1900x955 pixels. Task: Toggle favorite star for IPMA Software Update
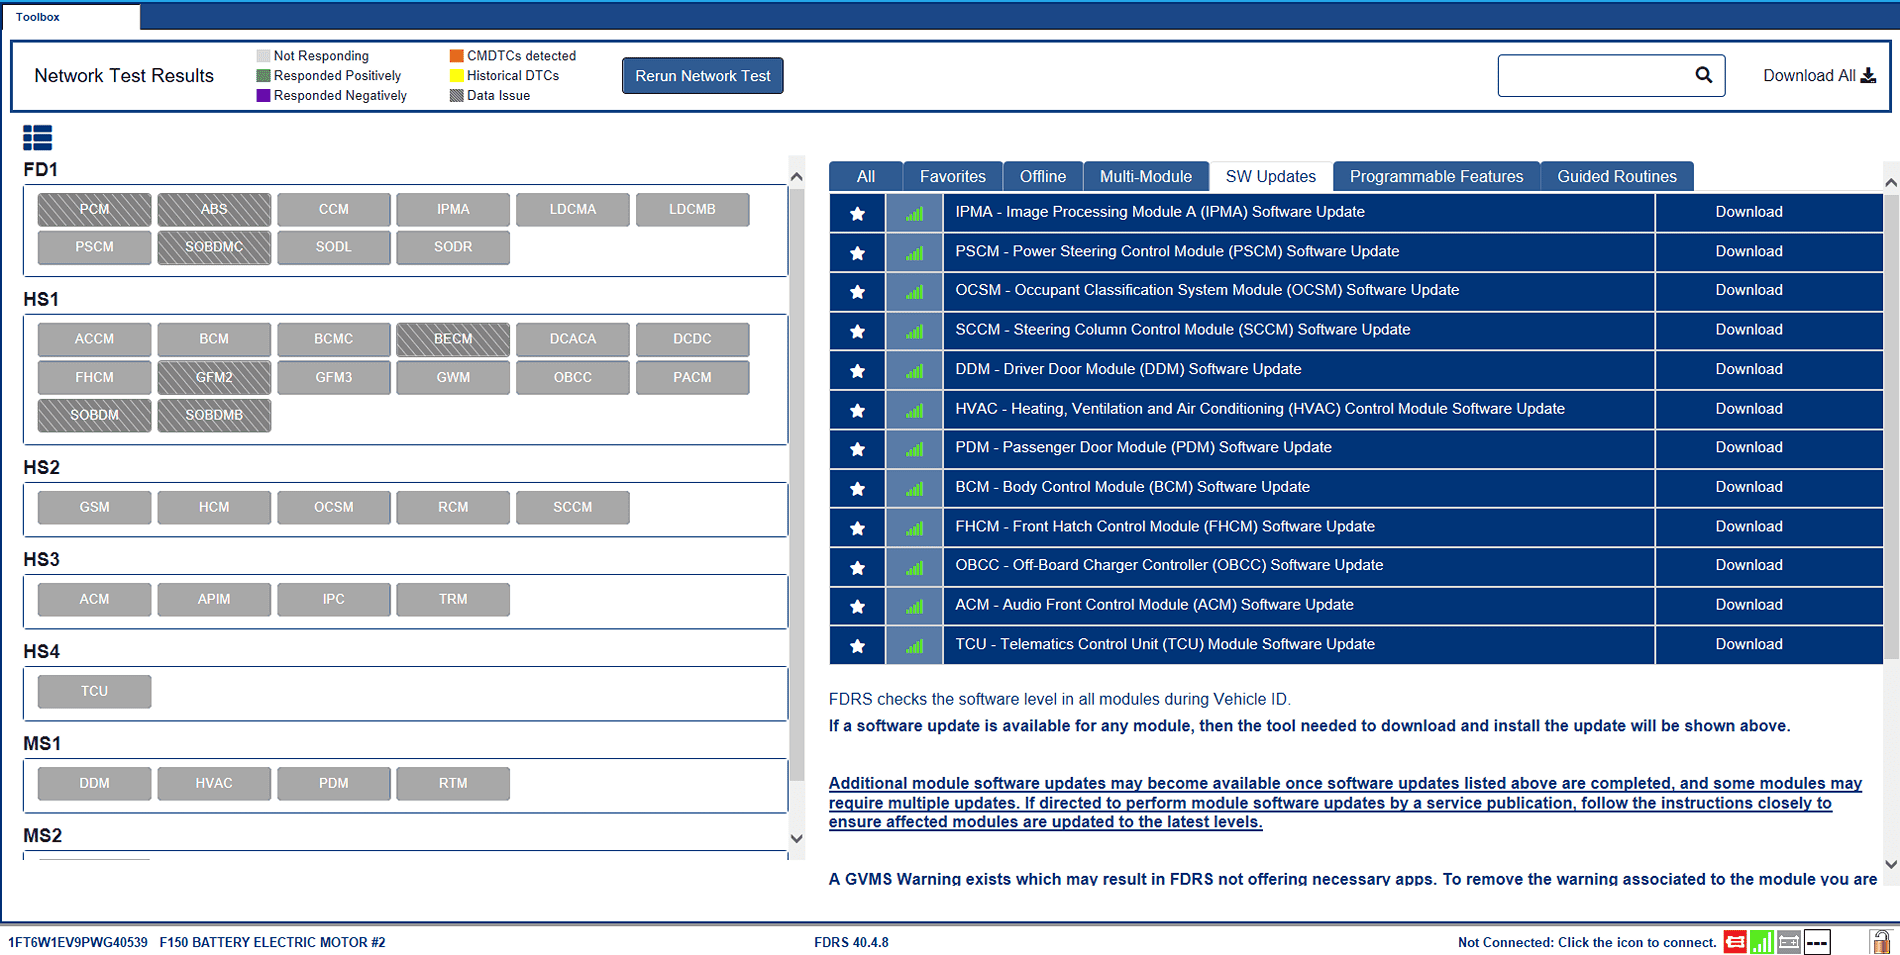pos(857,213)
